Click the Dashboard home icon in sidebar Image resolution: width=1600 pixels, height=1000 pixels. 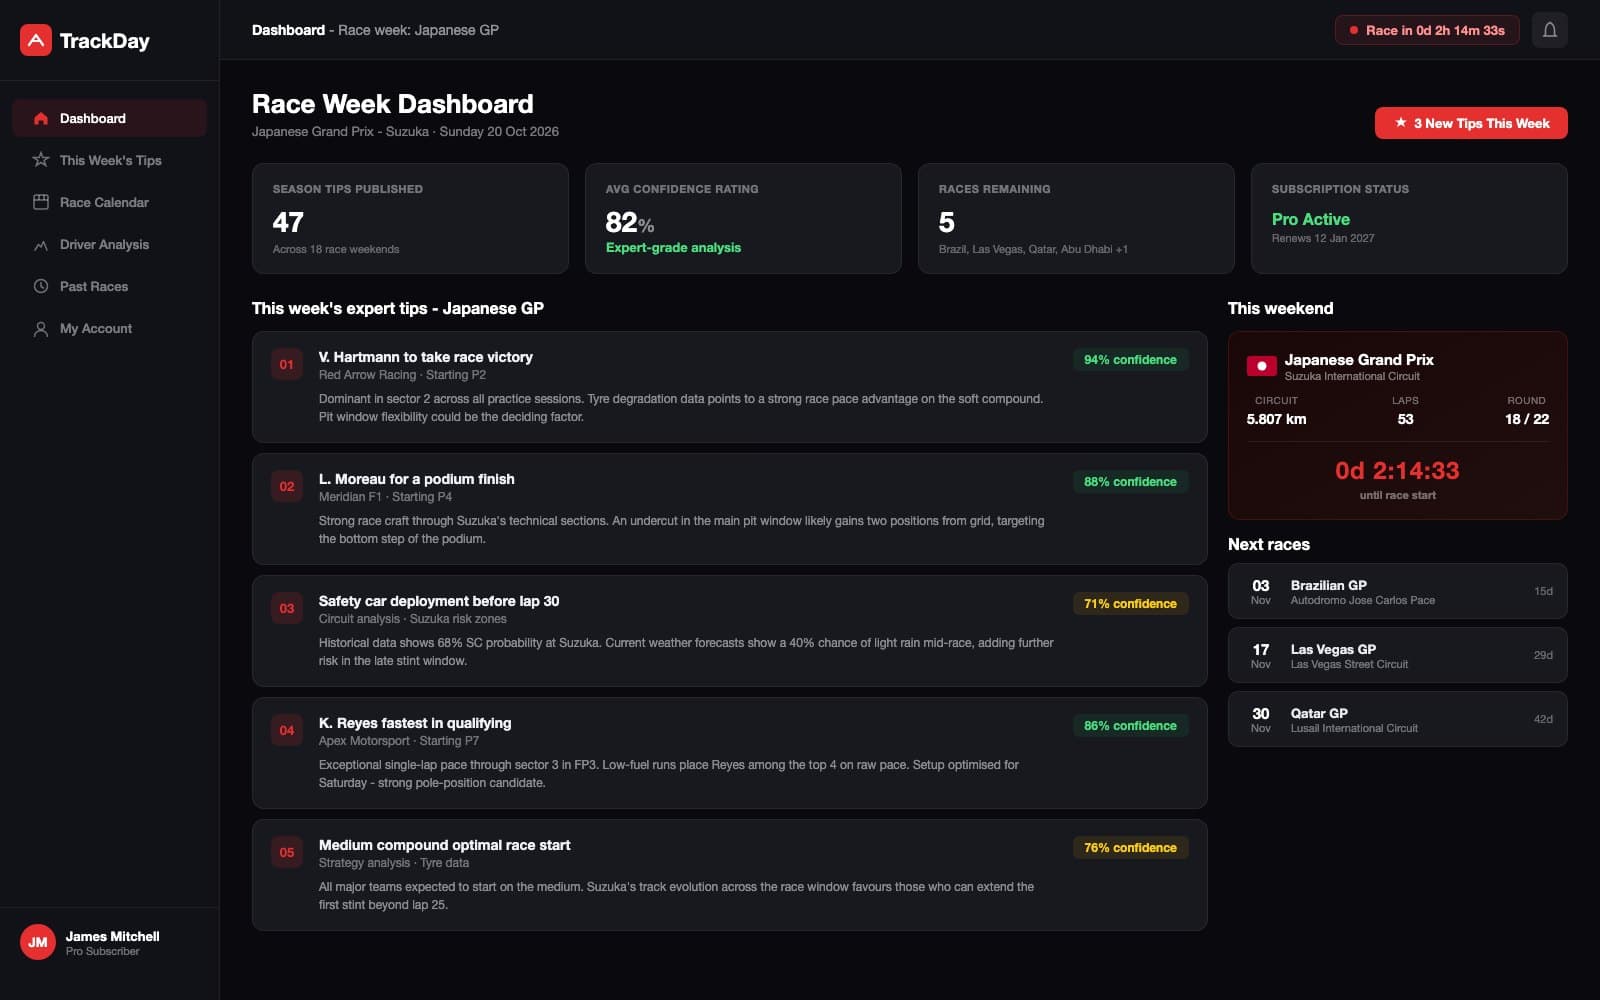click(x=41, y=118)
